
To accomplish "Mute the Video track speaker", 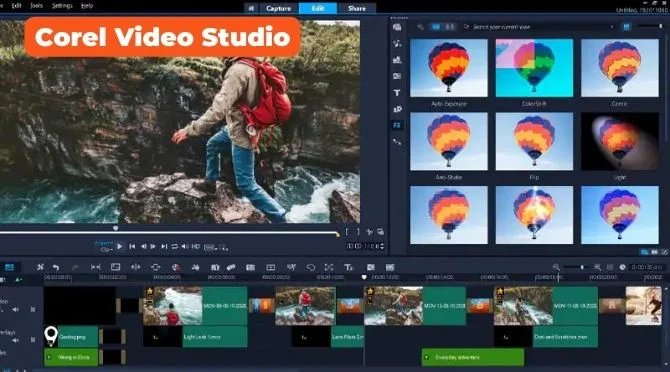I will [x=16, y=309].
